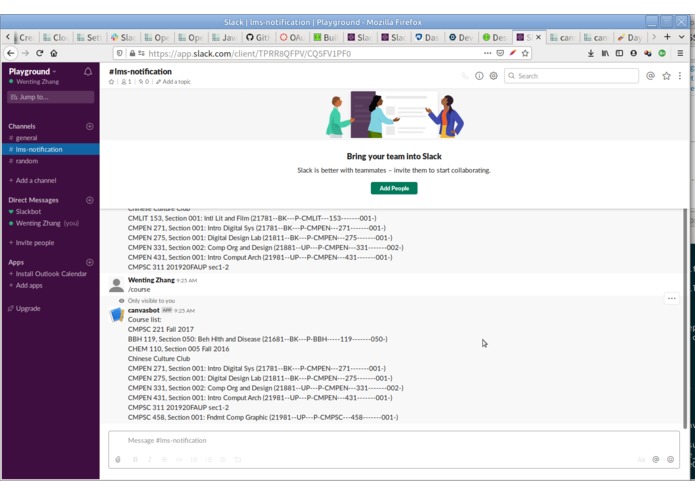Click Wenting Zhang message author name
This screenshot has width=695, height=494.
point(151,280)
